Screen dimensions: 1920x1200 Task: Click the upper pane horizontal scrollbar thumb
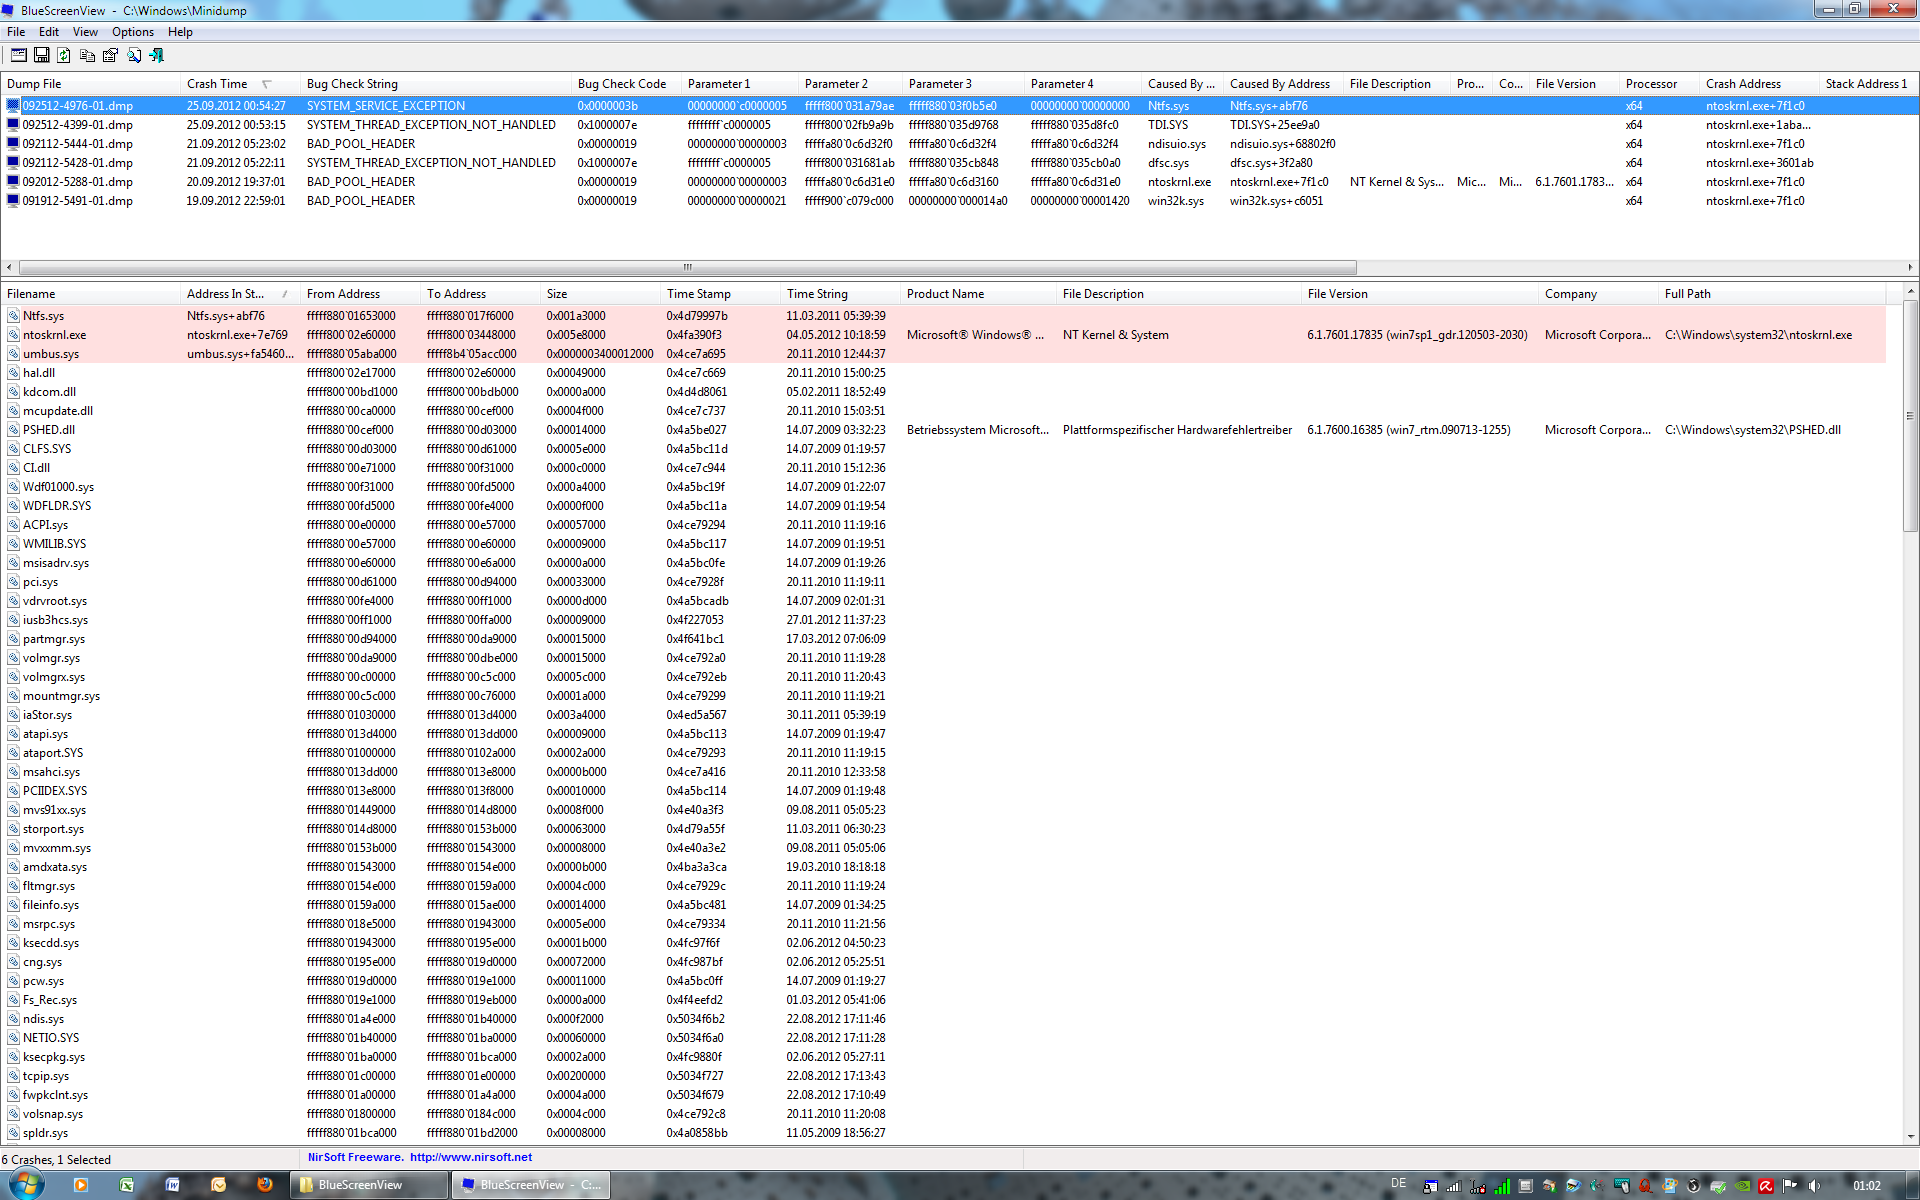687,267
